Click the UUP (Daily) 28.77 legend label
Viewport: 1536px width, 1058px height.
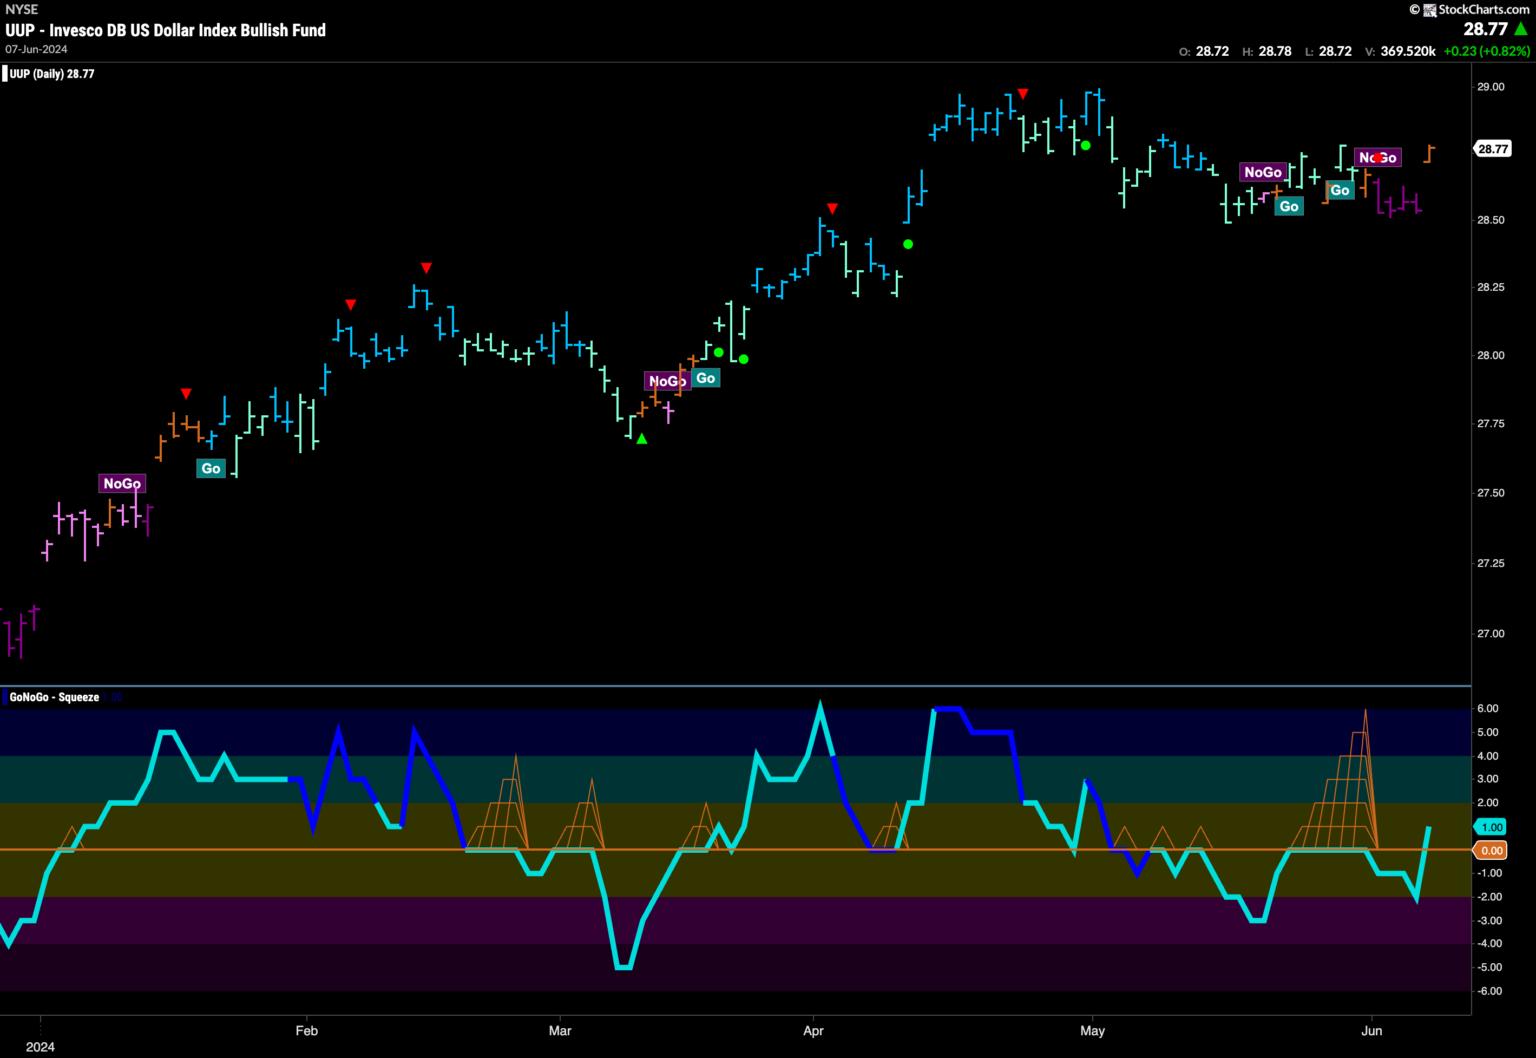pos(50,74)
